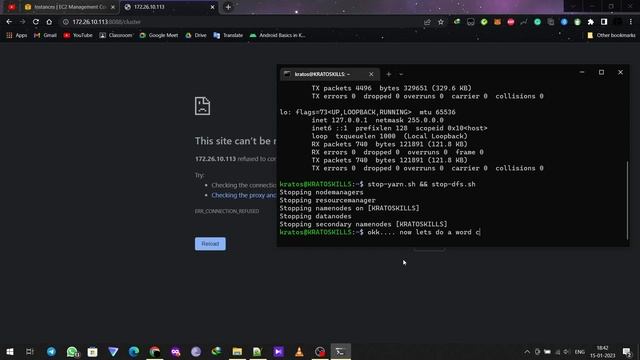This screenshot has width=640, height=360.
Task: Open File Explorer from taskbar
Action: (x=237, y=351)
